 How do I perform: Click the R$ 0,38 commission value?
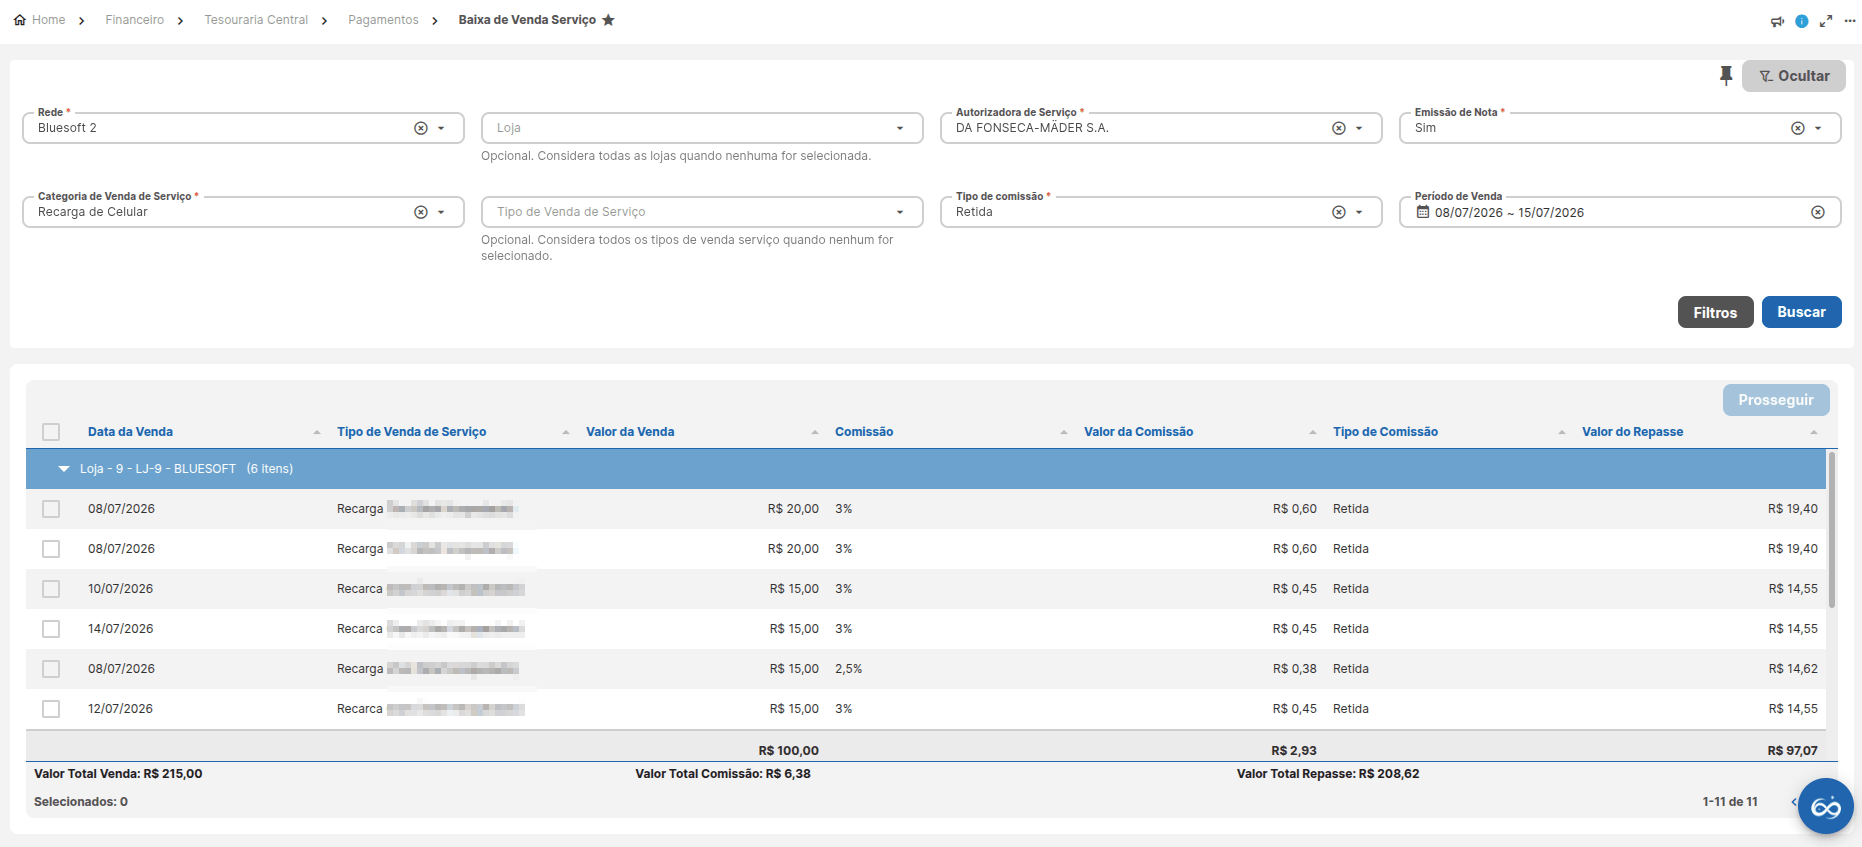coord(1295,669)
